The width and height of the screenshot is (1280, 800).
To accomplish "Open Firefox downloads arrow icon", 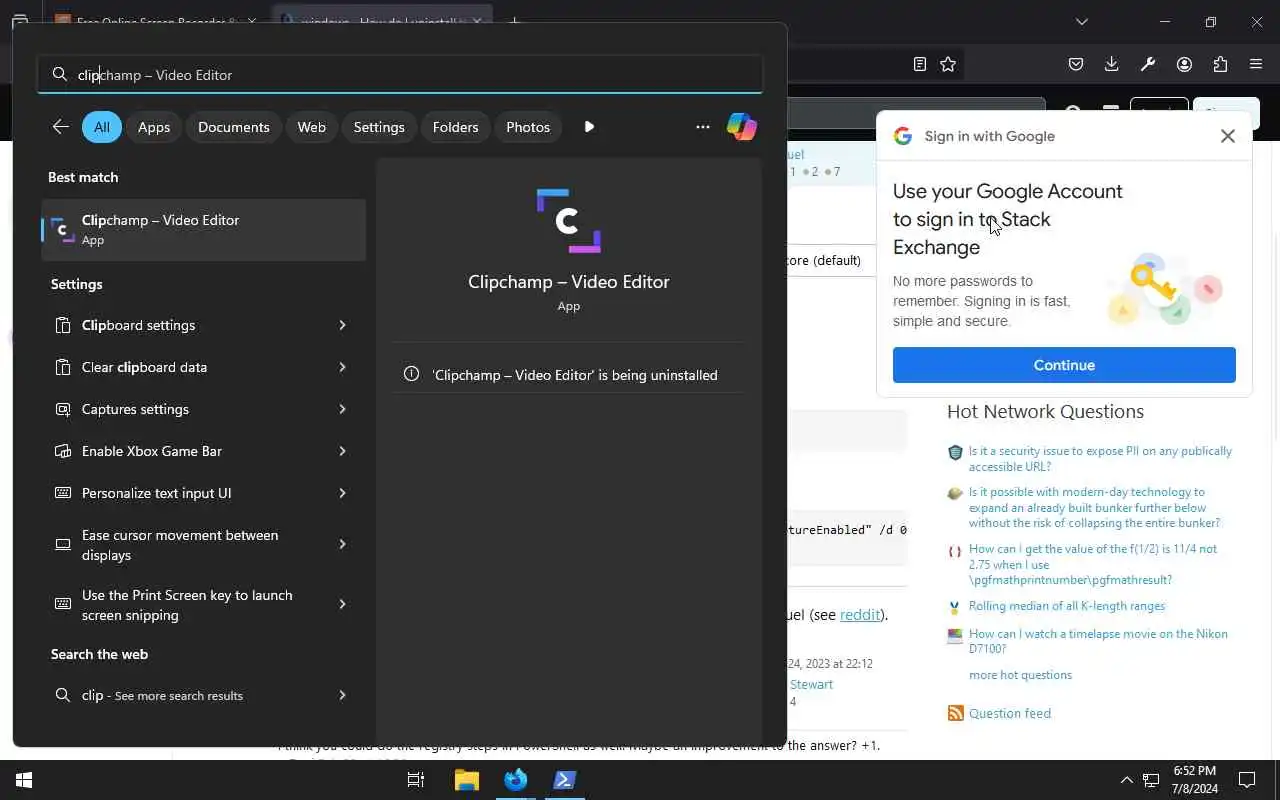I will click(1112, 64).
